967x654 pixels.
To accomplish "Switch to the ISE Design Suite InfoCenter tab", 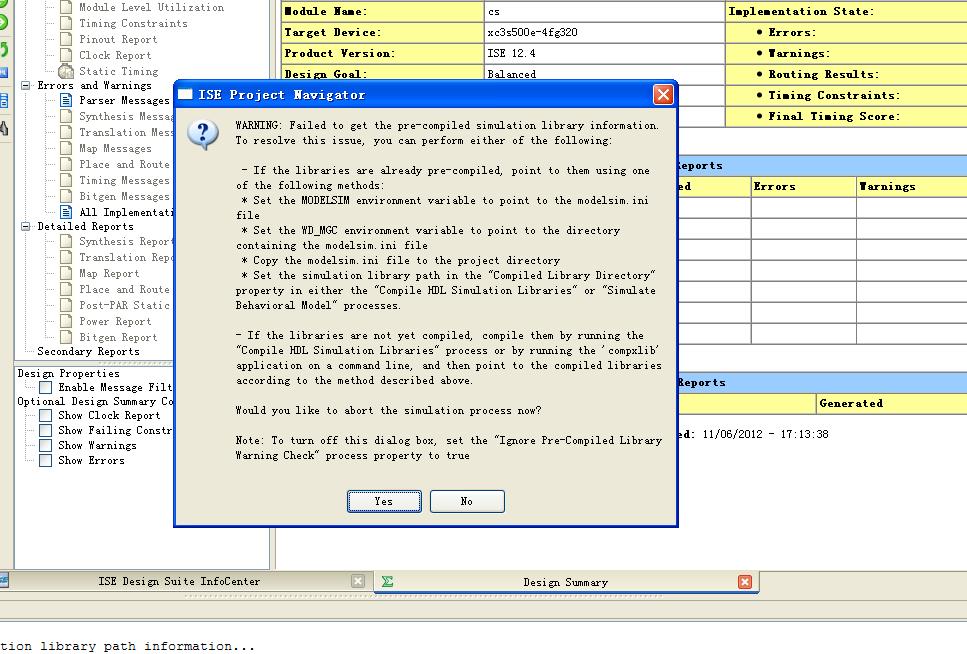I will pyautogui.click(x=179, y=581).
